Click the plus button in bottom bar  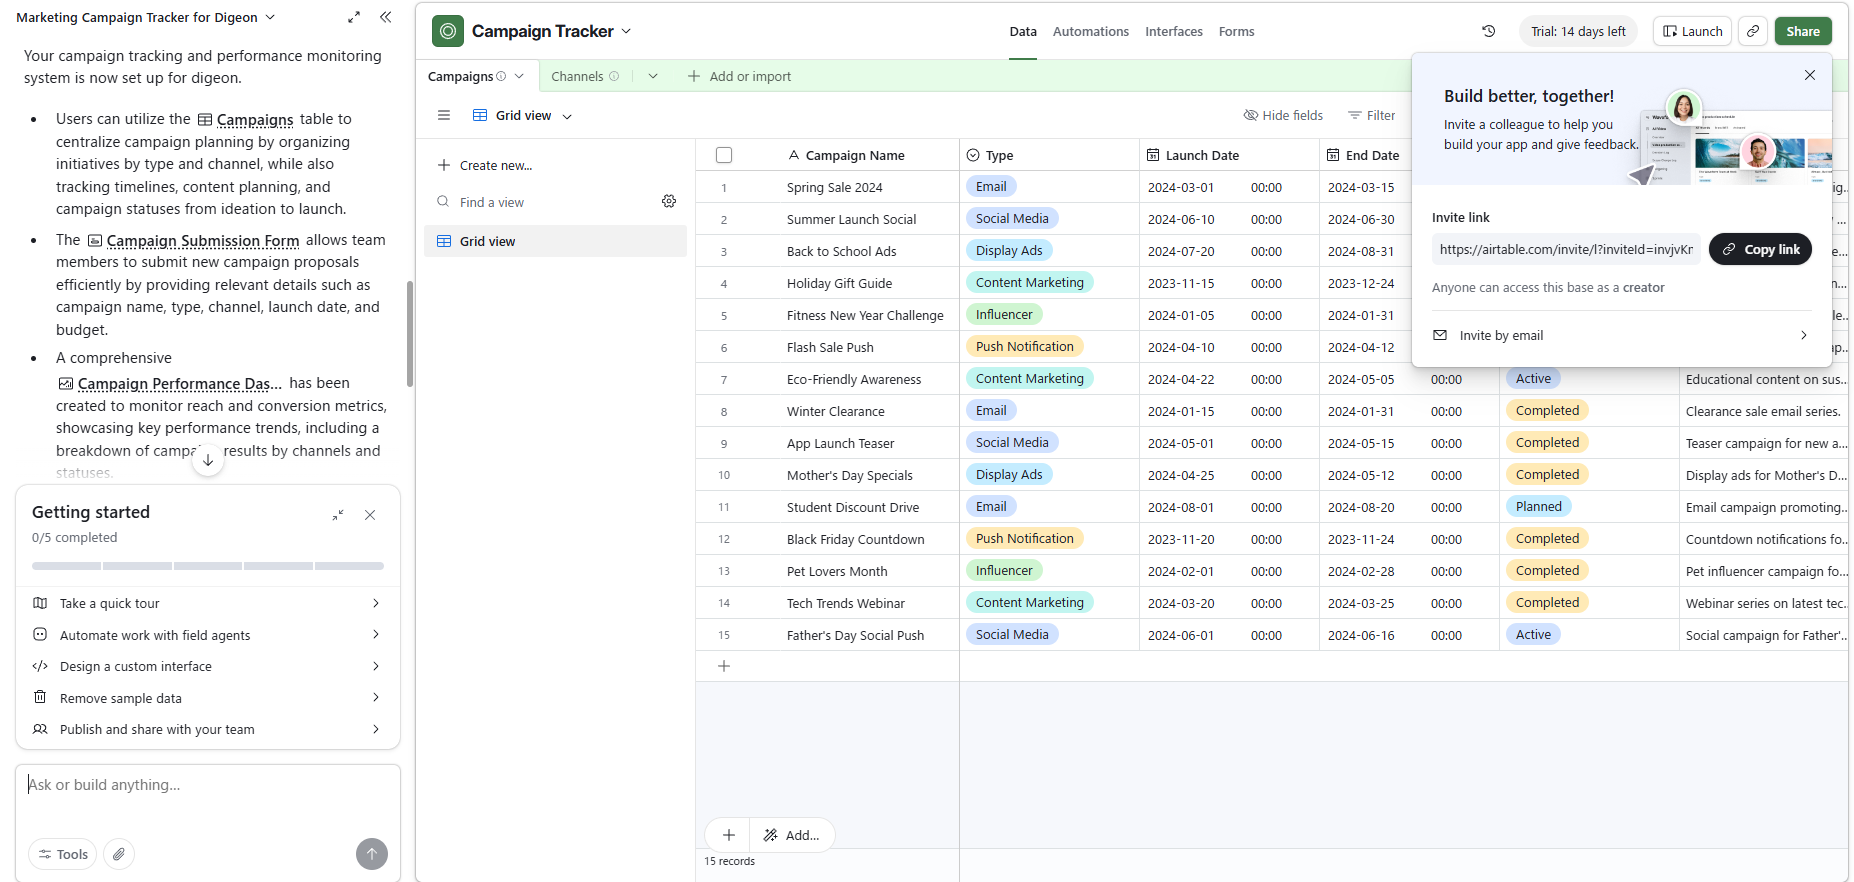729,835
